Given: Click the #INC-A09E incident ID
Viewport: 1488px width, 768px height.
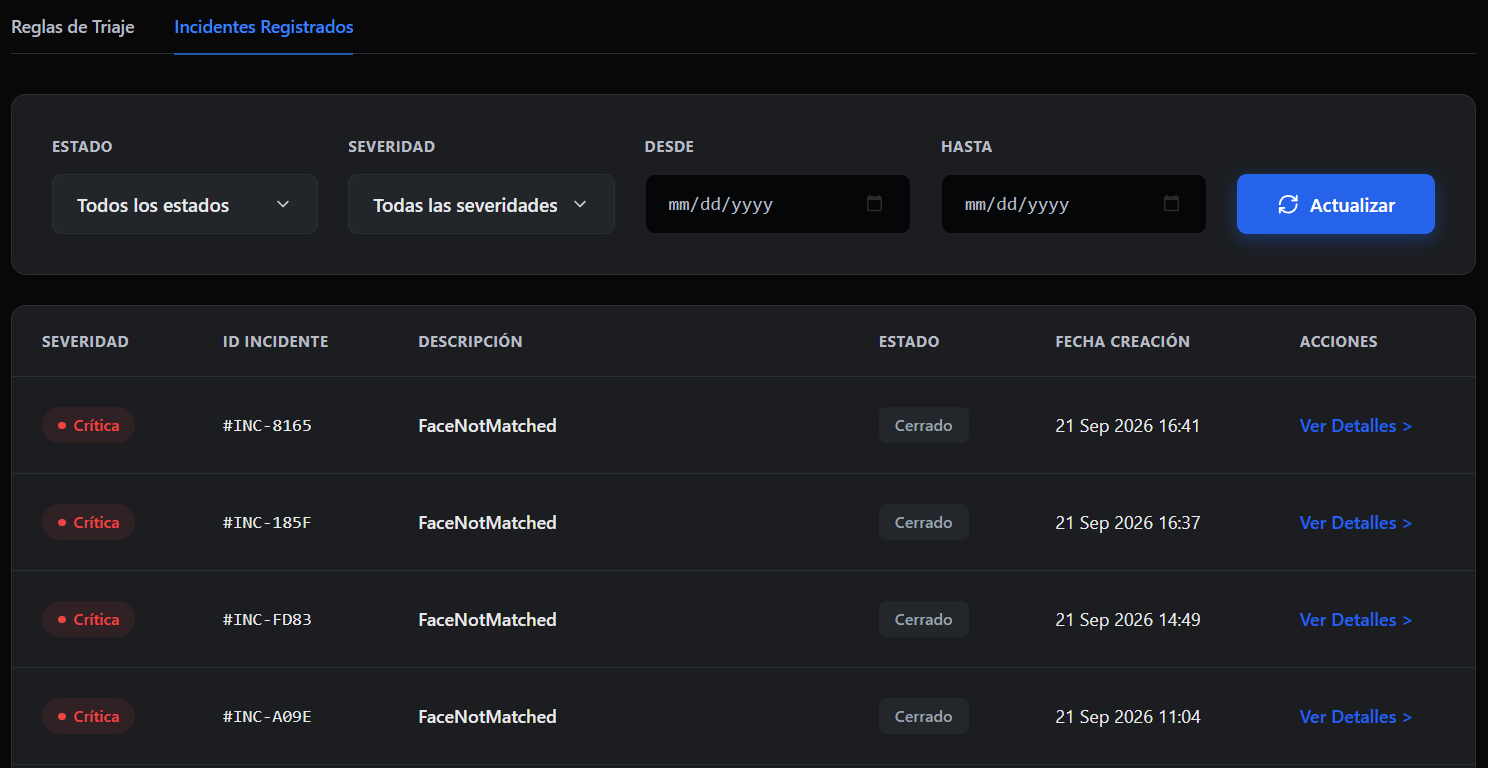Looking at the screenshot, I should point(267,717).
